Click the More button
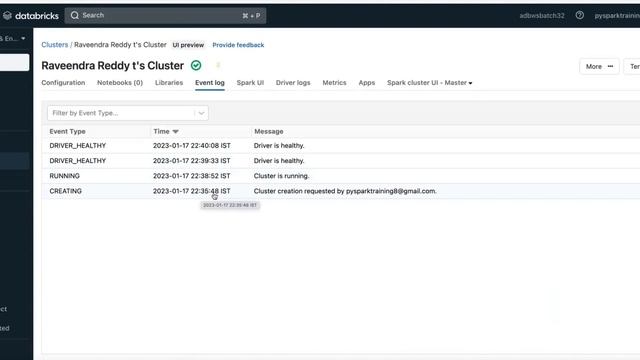This screenshot has width=640, height=360. [599, 66]
